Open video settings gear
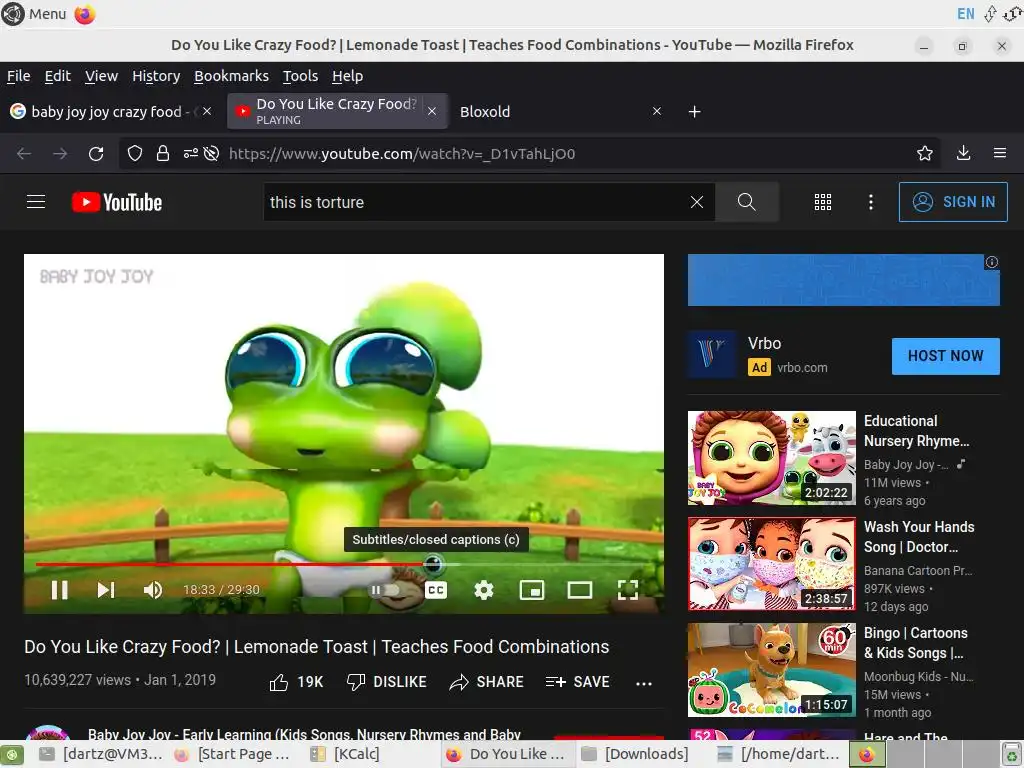1024x768 pixels. click(483, 590)
